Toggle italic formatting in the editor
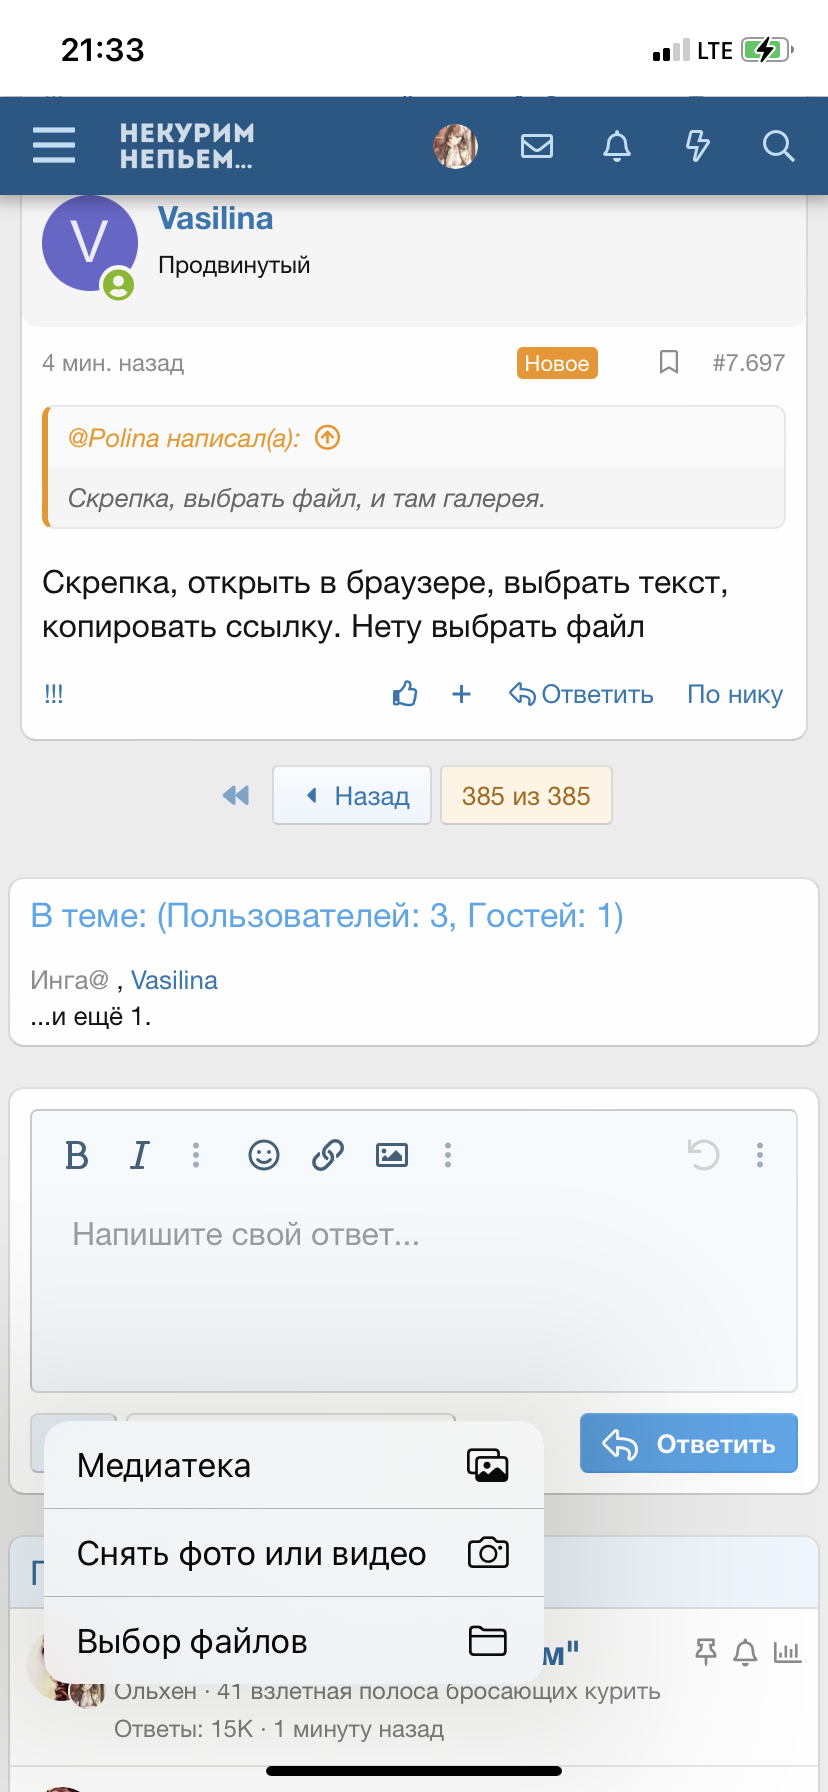The width and height of the screenshot is (828, 1792). [140, 1156]
